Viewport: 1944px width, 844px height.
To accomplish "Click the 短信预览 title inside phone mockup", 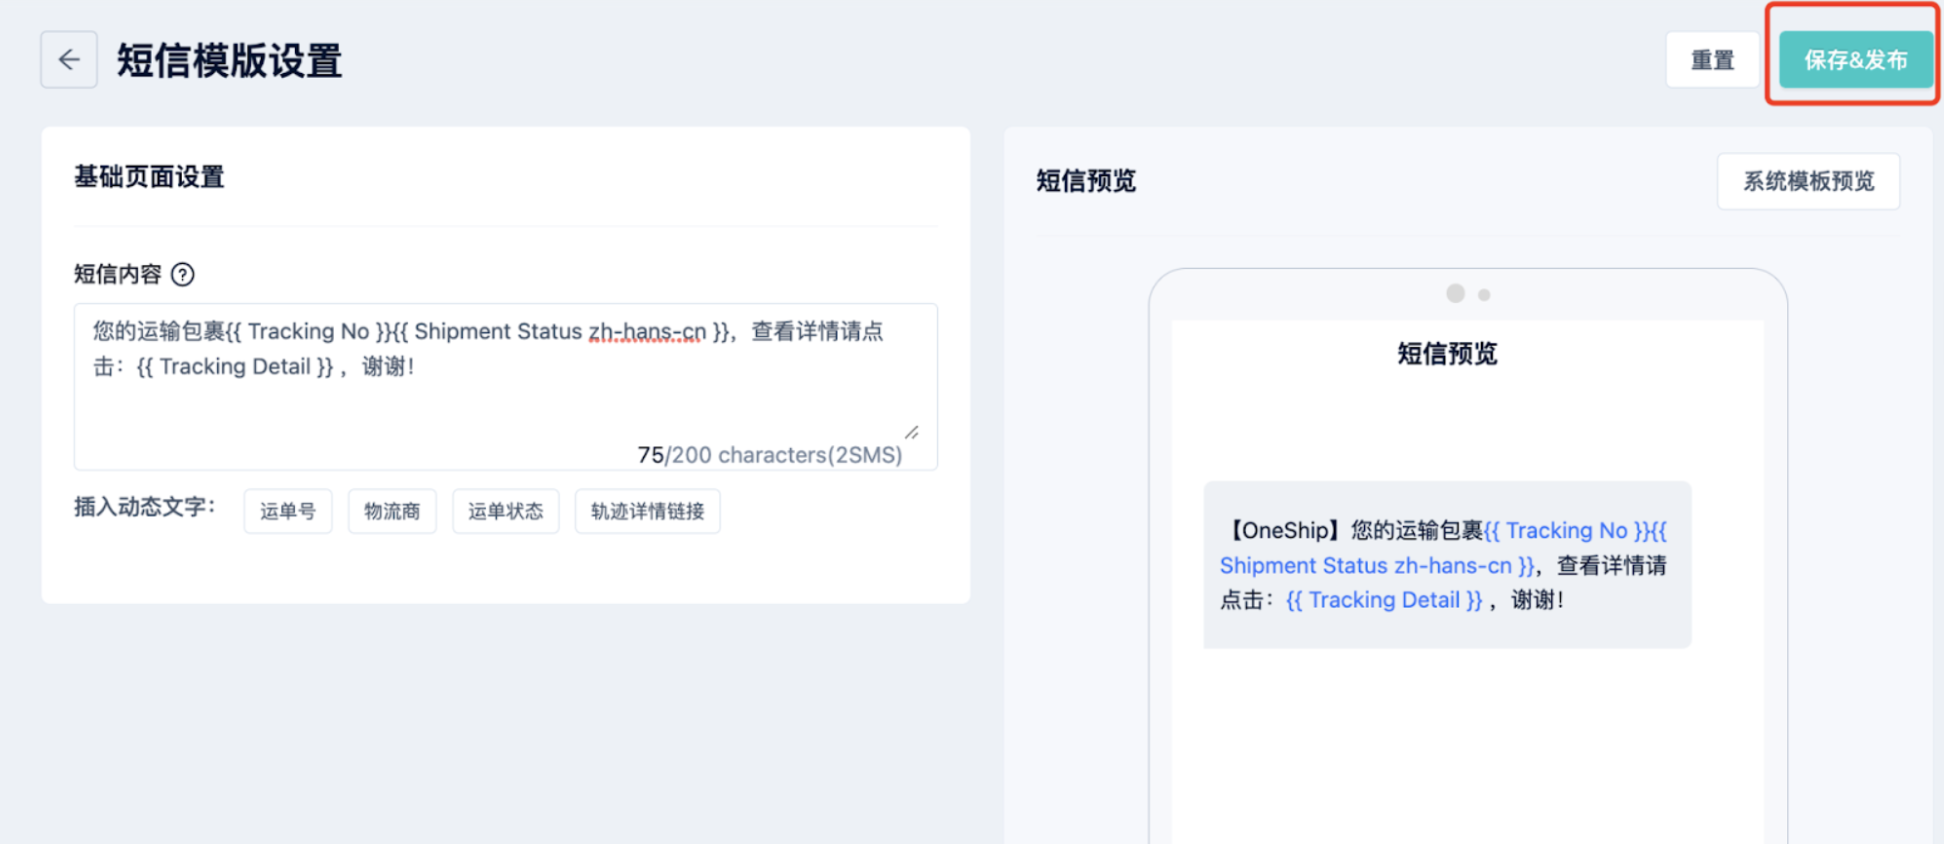I will 1447,354.
